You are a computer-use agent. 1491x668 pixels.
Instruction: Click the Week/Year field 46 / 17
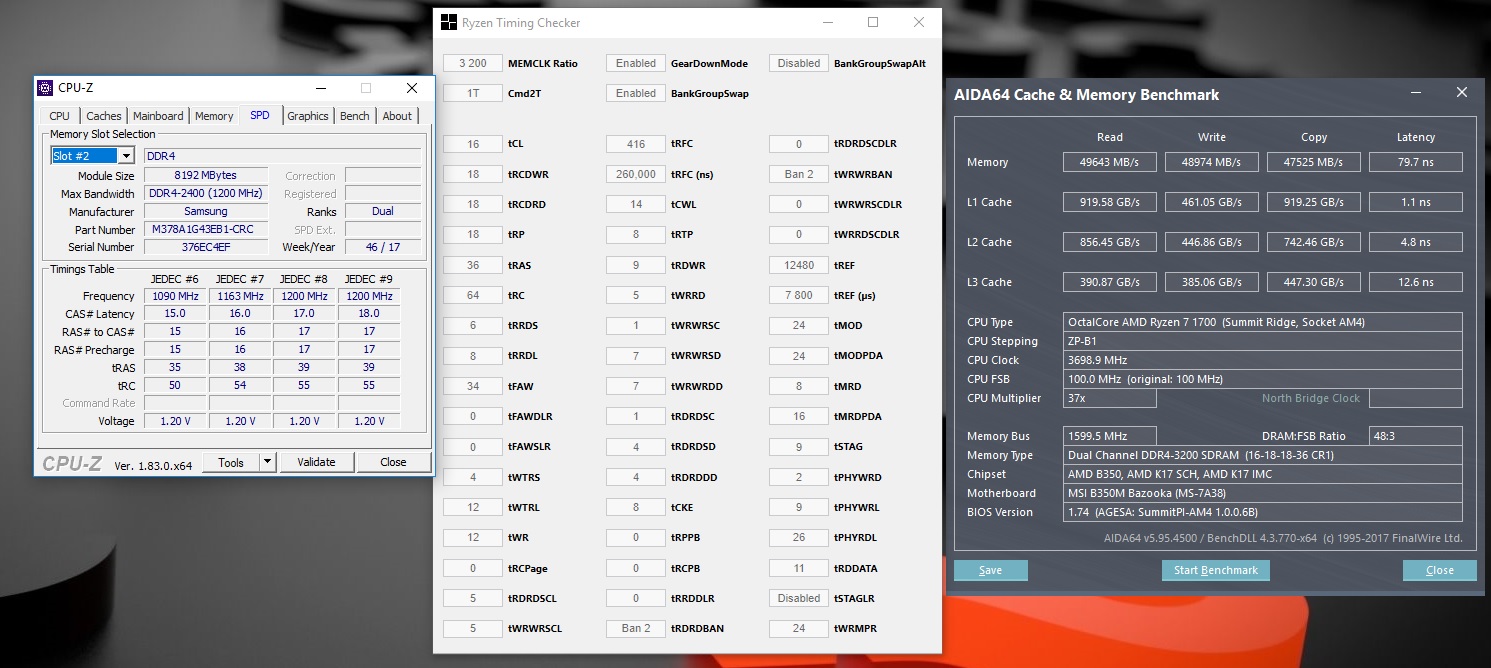coord(383,247)
